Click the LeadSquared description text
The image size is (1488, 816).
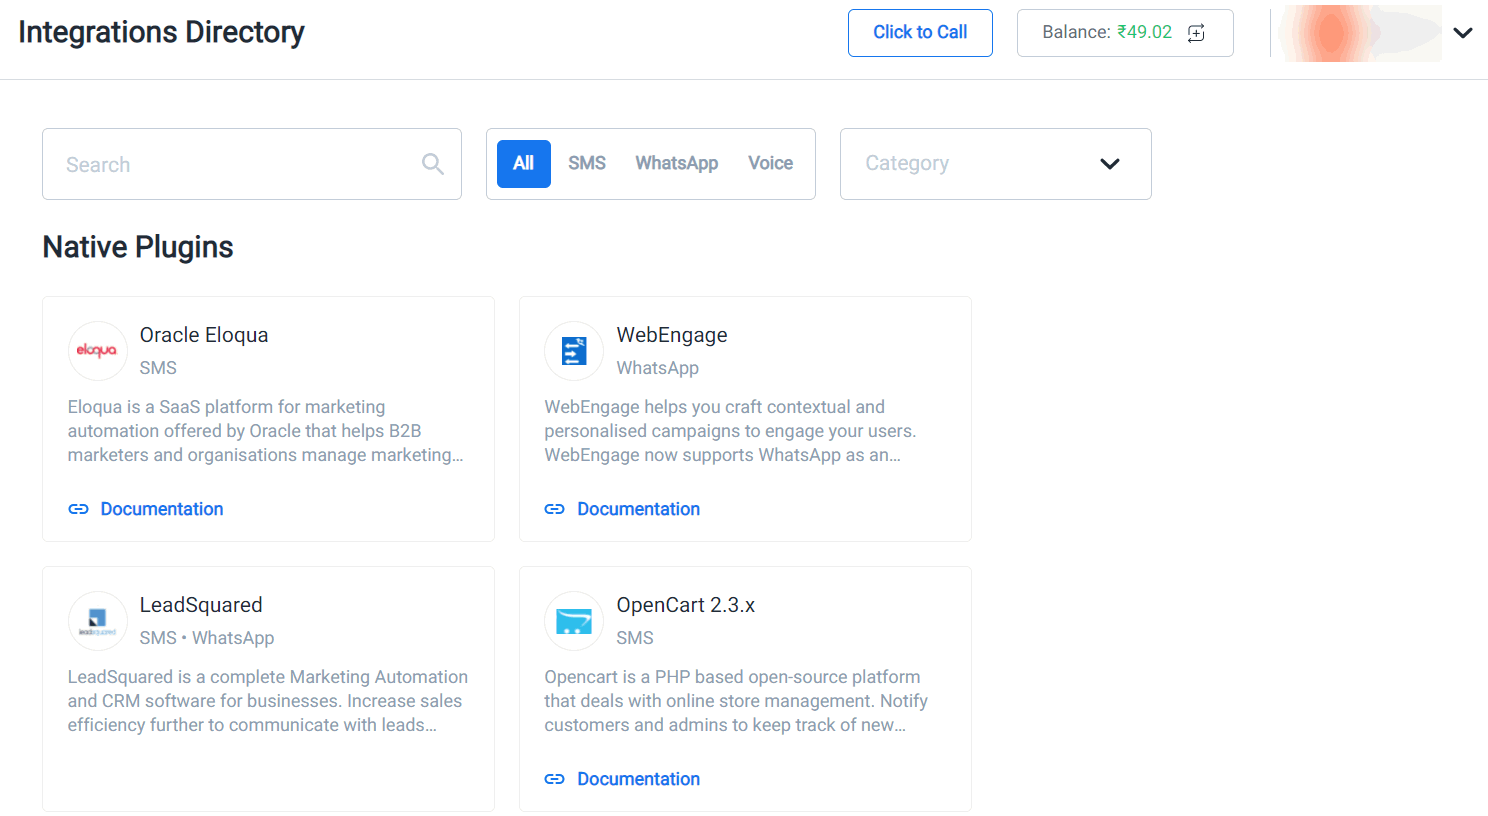click(x=268, y=701)
